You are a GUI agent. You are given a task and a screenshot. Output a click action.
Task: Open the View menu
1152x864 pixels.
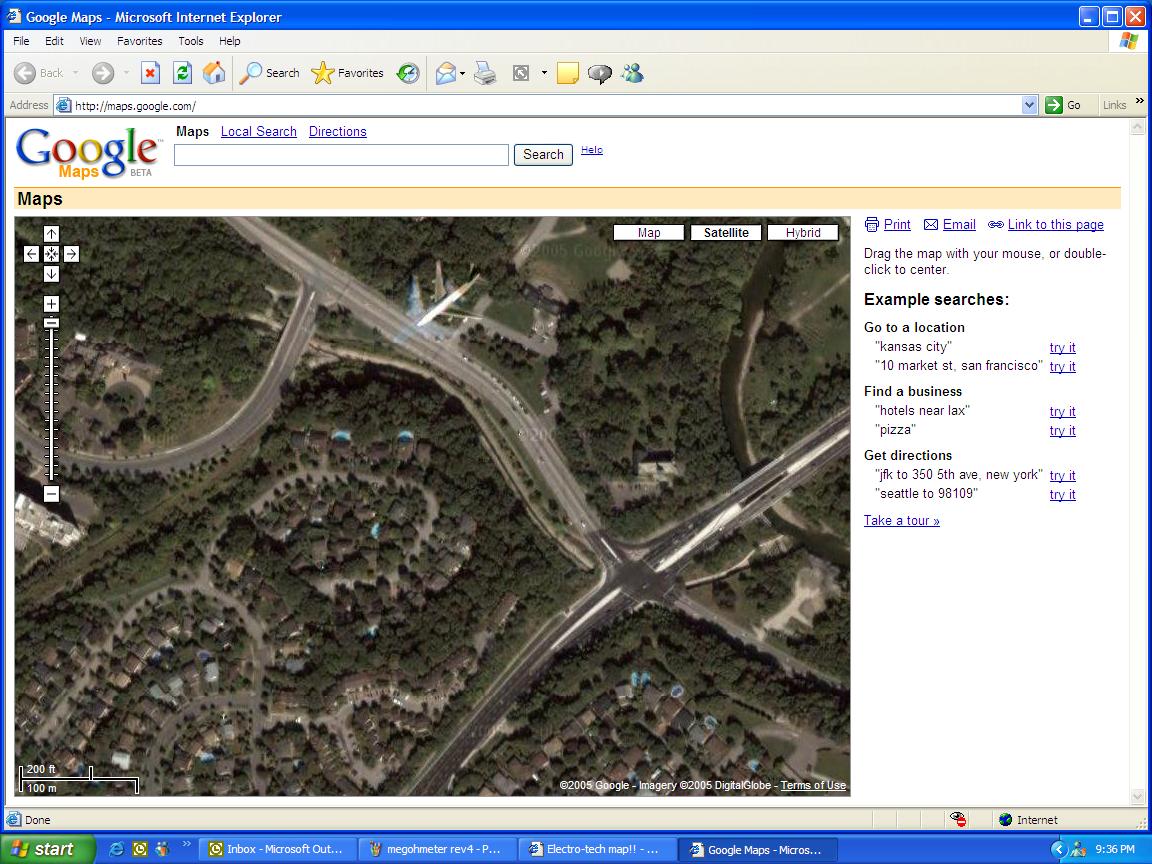(90, 41)
